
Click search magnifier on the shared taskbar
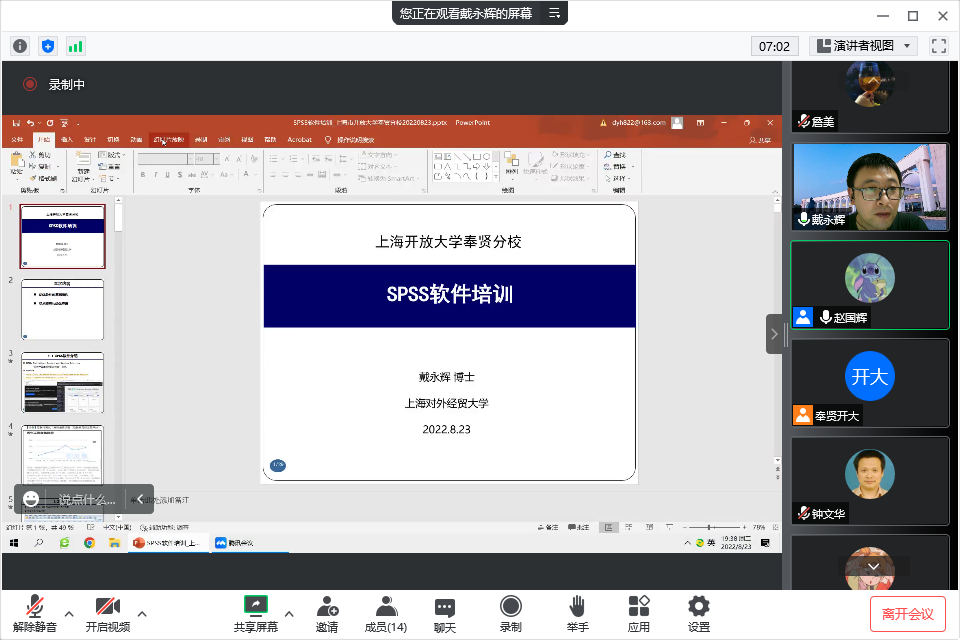tap(39, 543)
